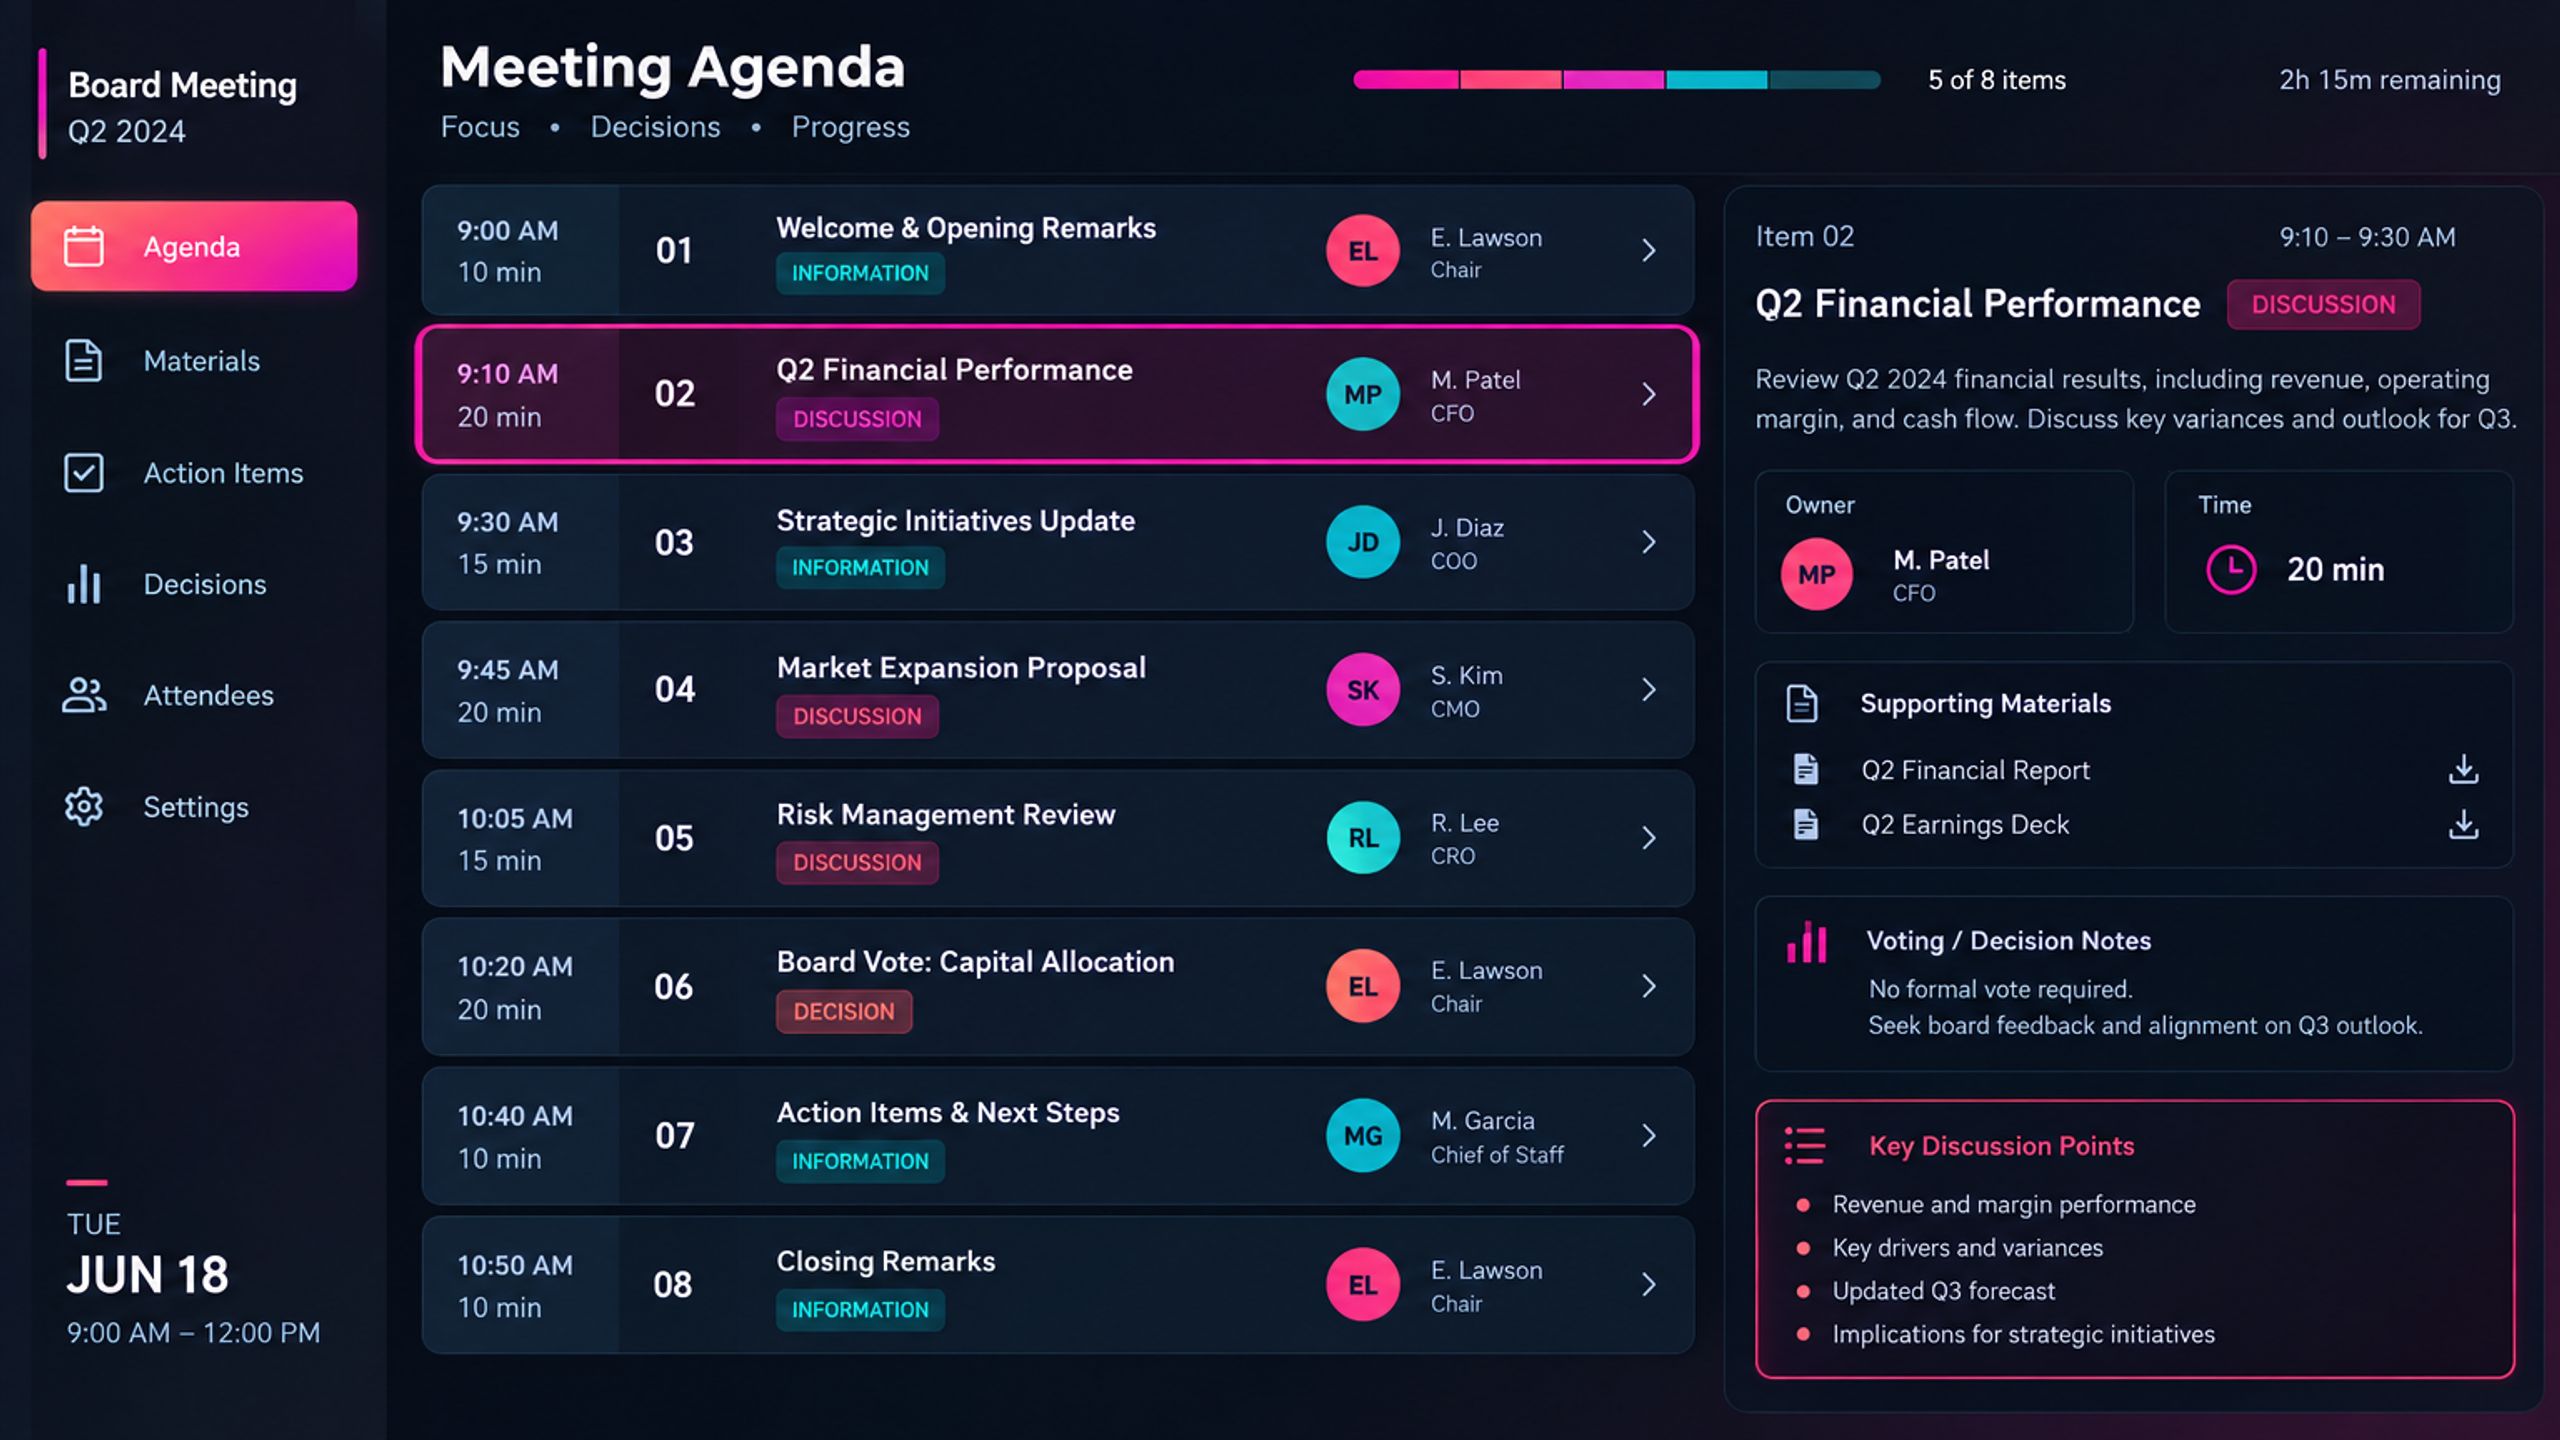Click the Action Items checkmark icon
This screenshot has width=2560, height=1440.
click(84, 473)
